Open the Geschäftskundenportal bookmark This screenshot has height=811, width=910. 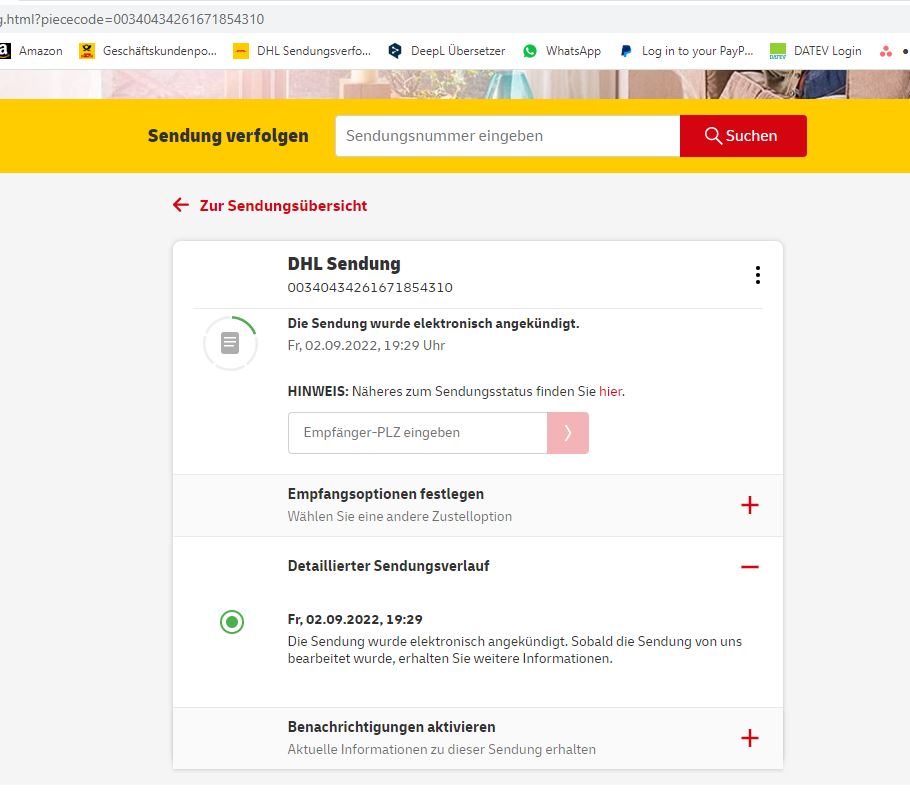148,51
